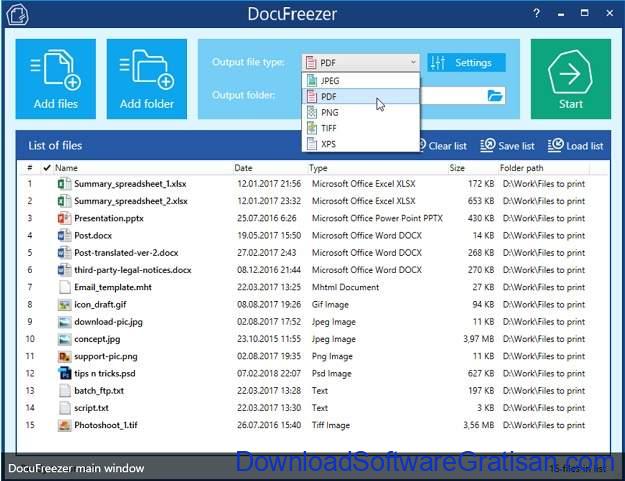This screenshot has width=625, height=481.
Task: Click the file name third-party-legal-notices.docx
Action: click(x=133, y=270)
